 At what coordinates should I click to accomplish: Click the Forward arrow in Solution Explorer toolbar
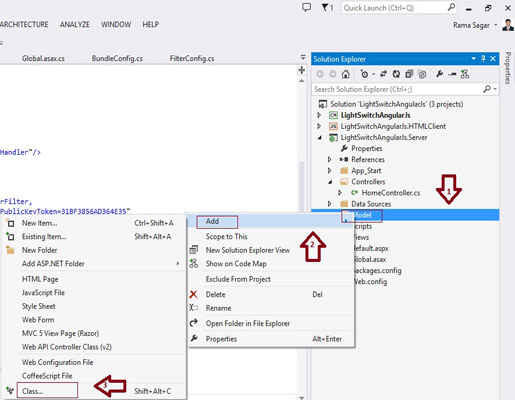pos(333,74)
